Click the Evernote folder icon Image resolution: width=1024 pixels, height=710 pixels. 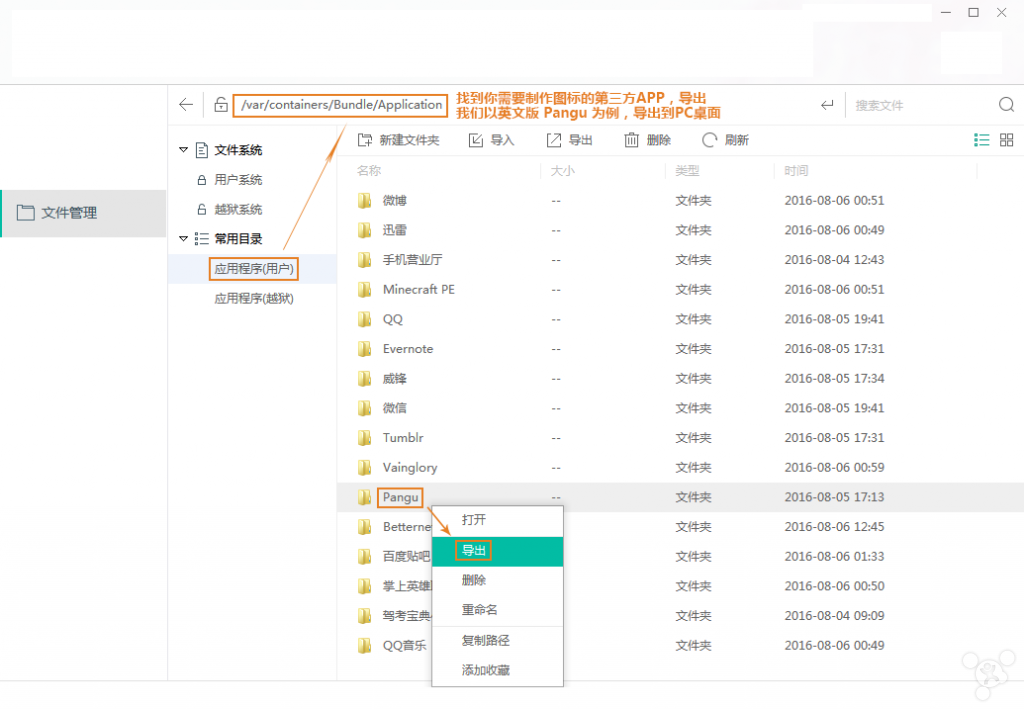[x=364, y=349]
